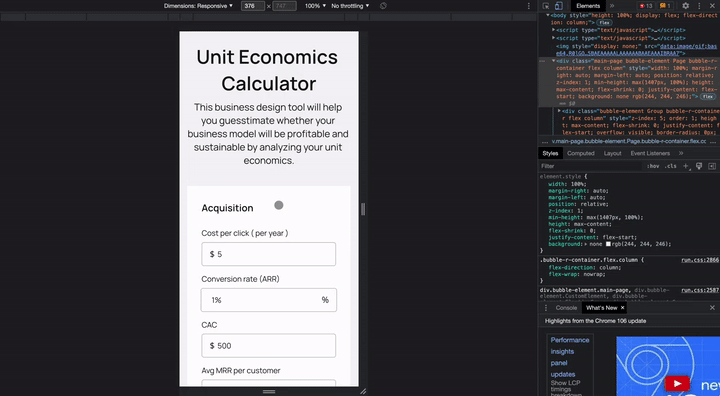Select the Elements panel tab
Viewport: 720px width, 396px height.
click(588, 6)
